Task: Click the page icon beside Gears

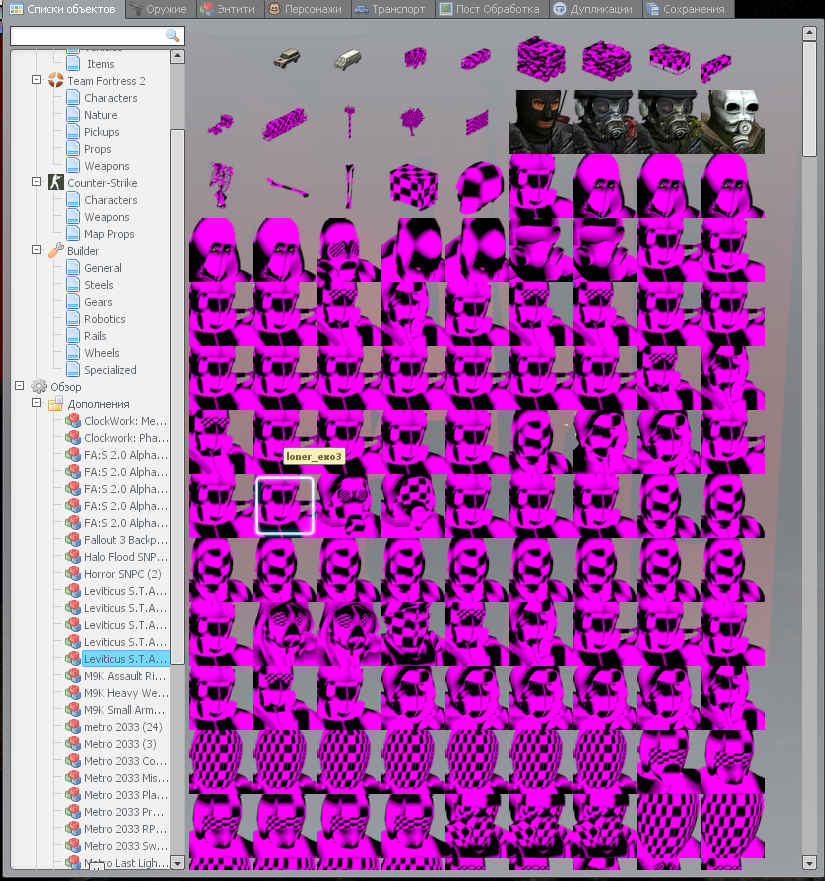Action: (72, 302)
